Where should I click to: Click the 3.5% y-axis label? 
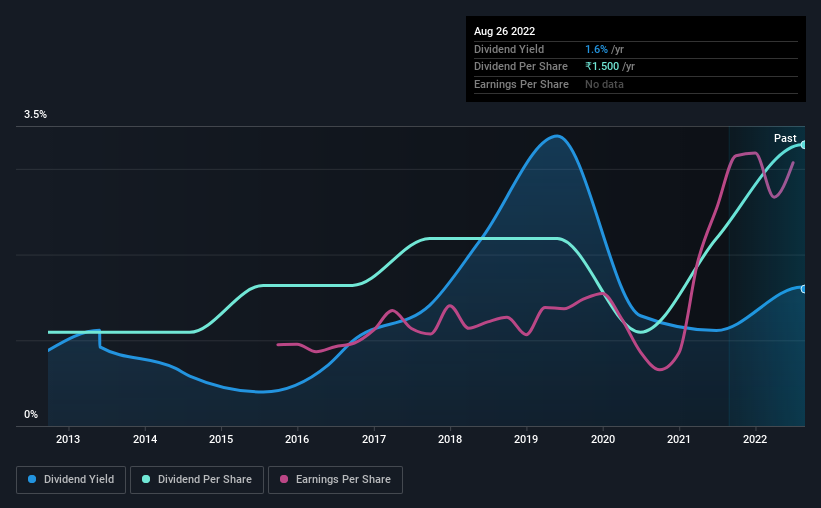[x=35, y=114]
